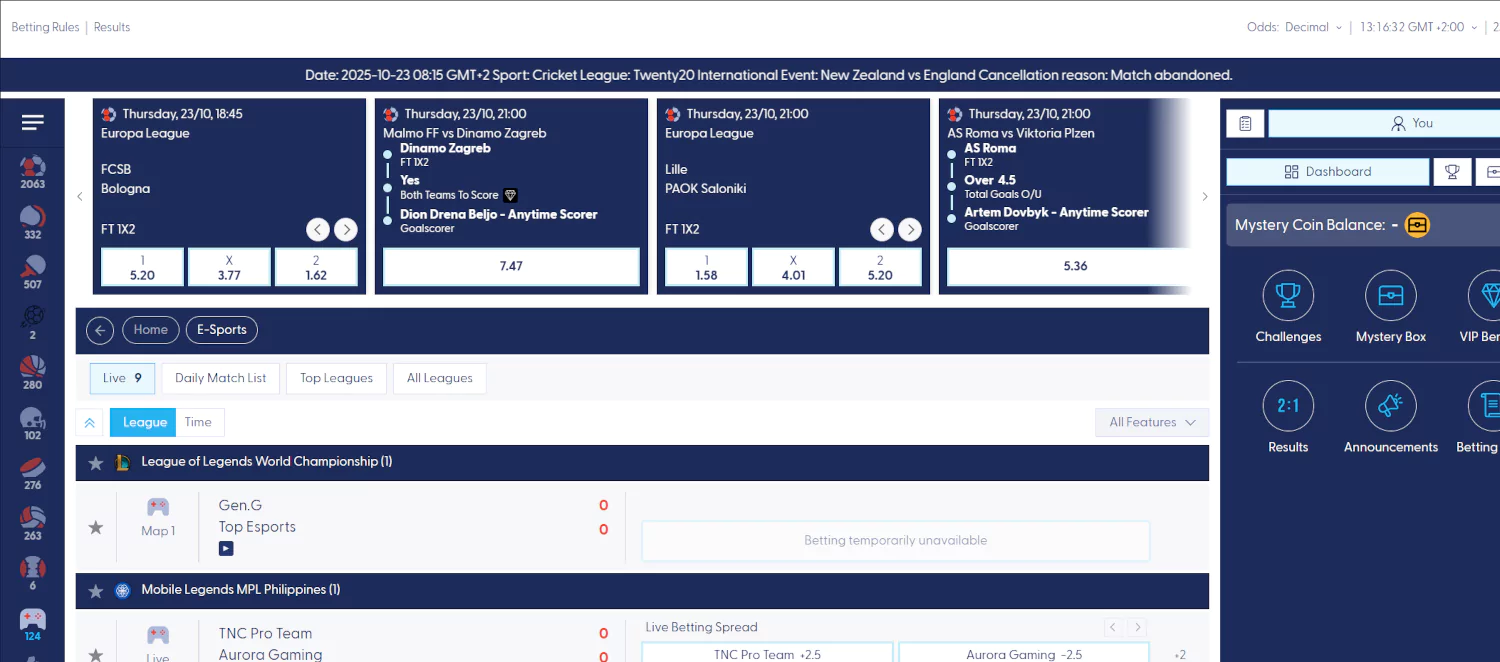
Task: Sort matches by Time
Action: tap(199, 423)
